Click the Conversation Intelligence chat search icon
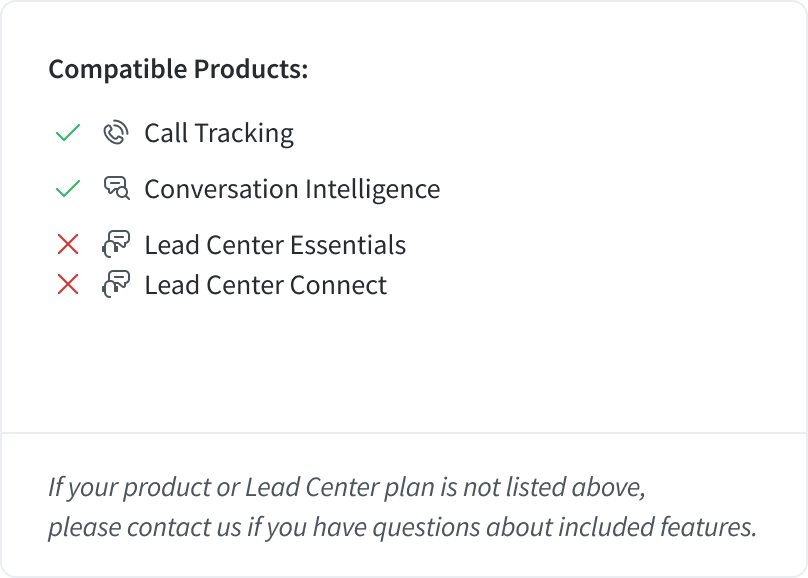This screenshot has height=578, width=808. tap(116, 189)
